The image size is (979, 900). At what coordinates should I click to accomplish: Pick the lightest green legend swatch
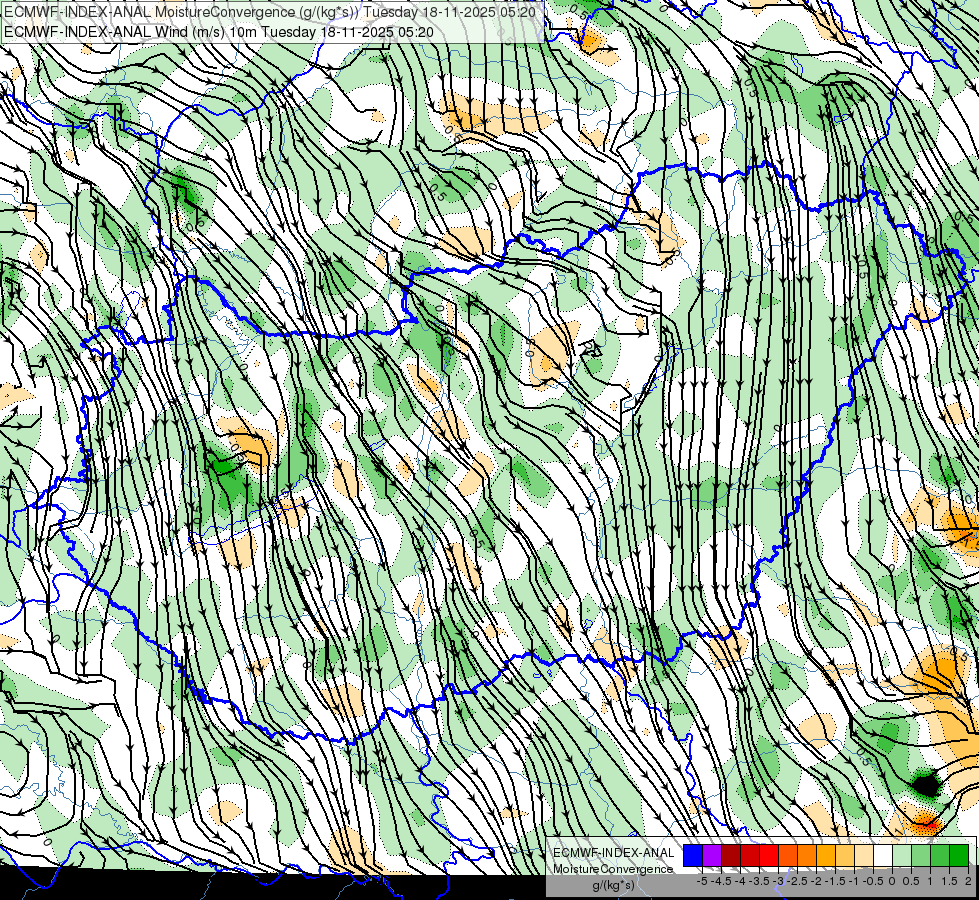coord(902,856)
